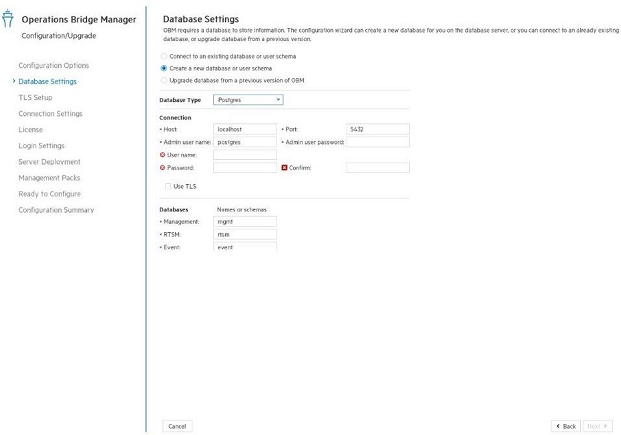Click the RTSM database name field
621x435 pixels.
coord(245,234)
